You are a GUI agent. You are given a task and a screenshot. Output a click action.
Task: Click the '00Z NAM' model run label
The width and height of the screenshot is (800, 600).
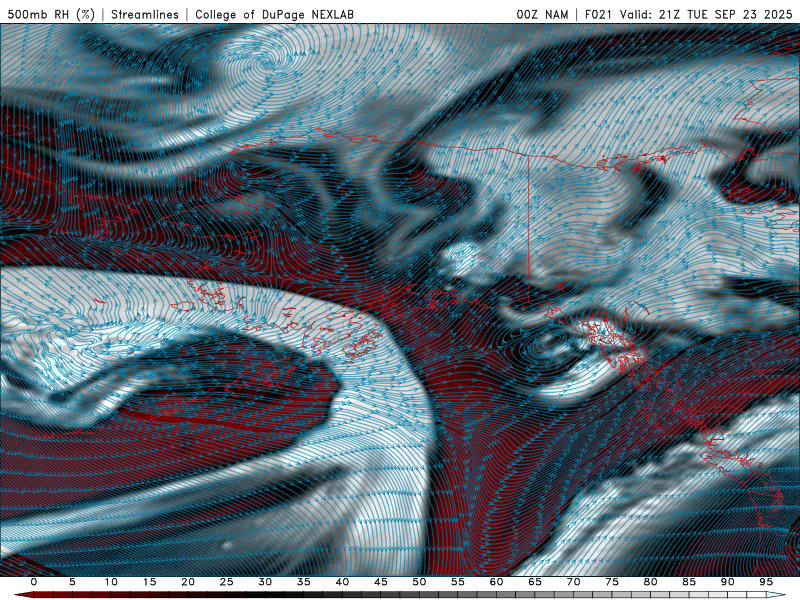pyautogui.click(x=542, y=15)
